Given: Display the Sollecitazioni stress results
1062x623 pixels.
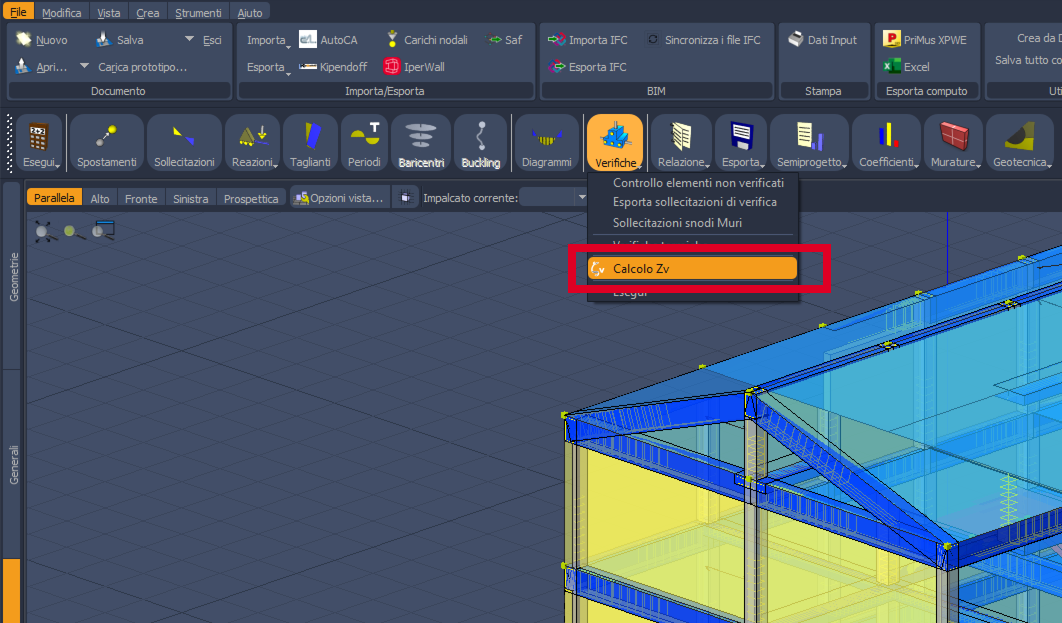Looking at the screenshot, I should 184,143.
